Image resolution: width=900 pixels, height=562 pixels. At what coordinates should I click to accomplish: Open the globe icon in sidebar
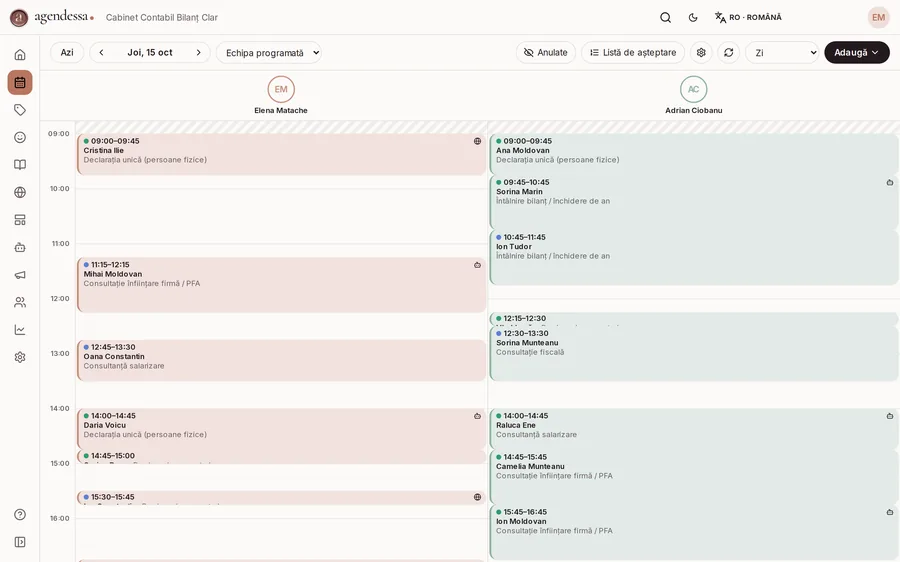[x=20, y=192]
